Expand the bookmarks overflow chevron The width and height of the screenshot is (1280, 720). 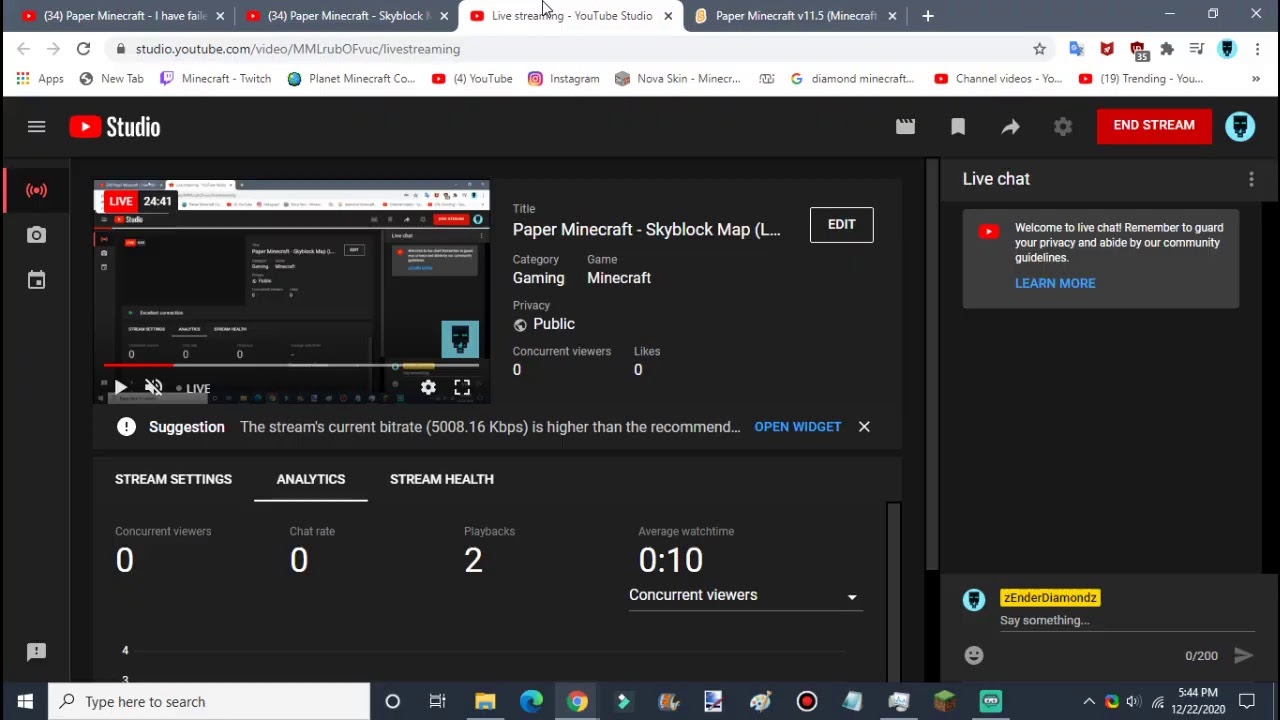point(1256,79)
